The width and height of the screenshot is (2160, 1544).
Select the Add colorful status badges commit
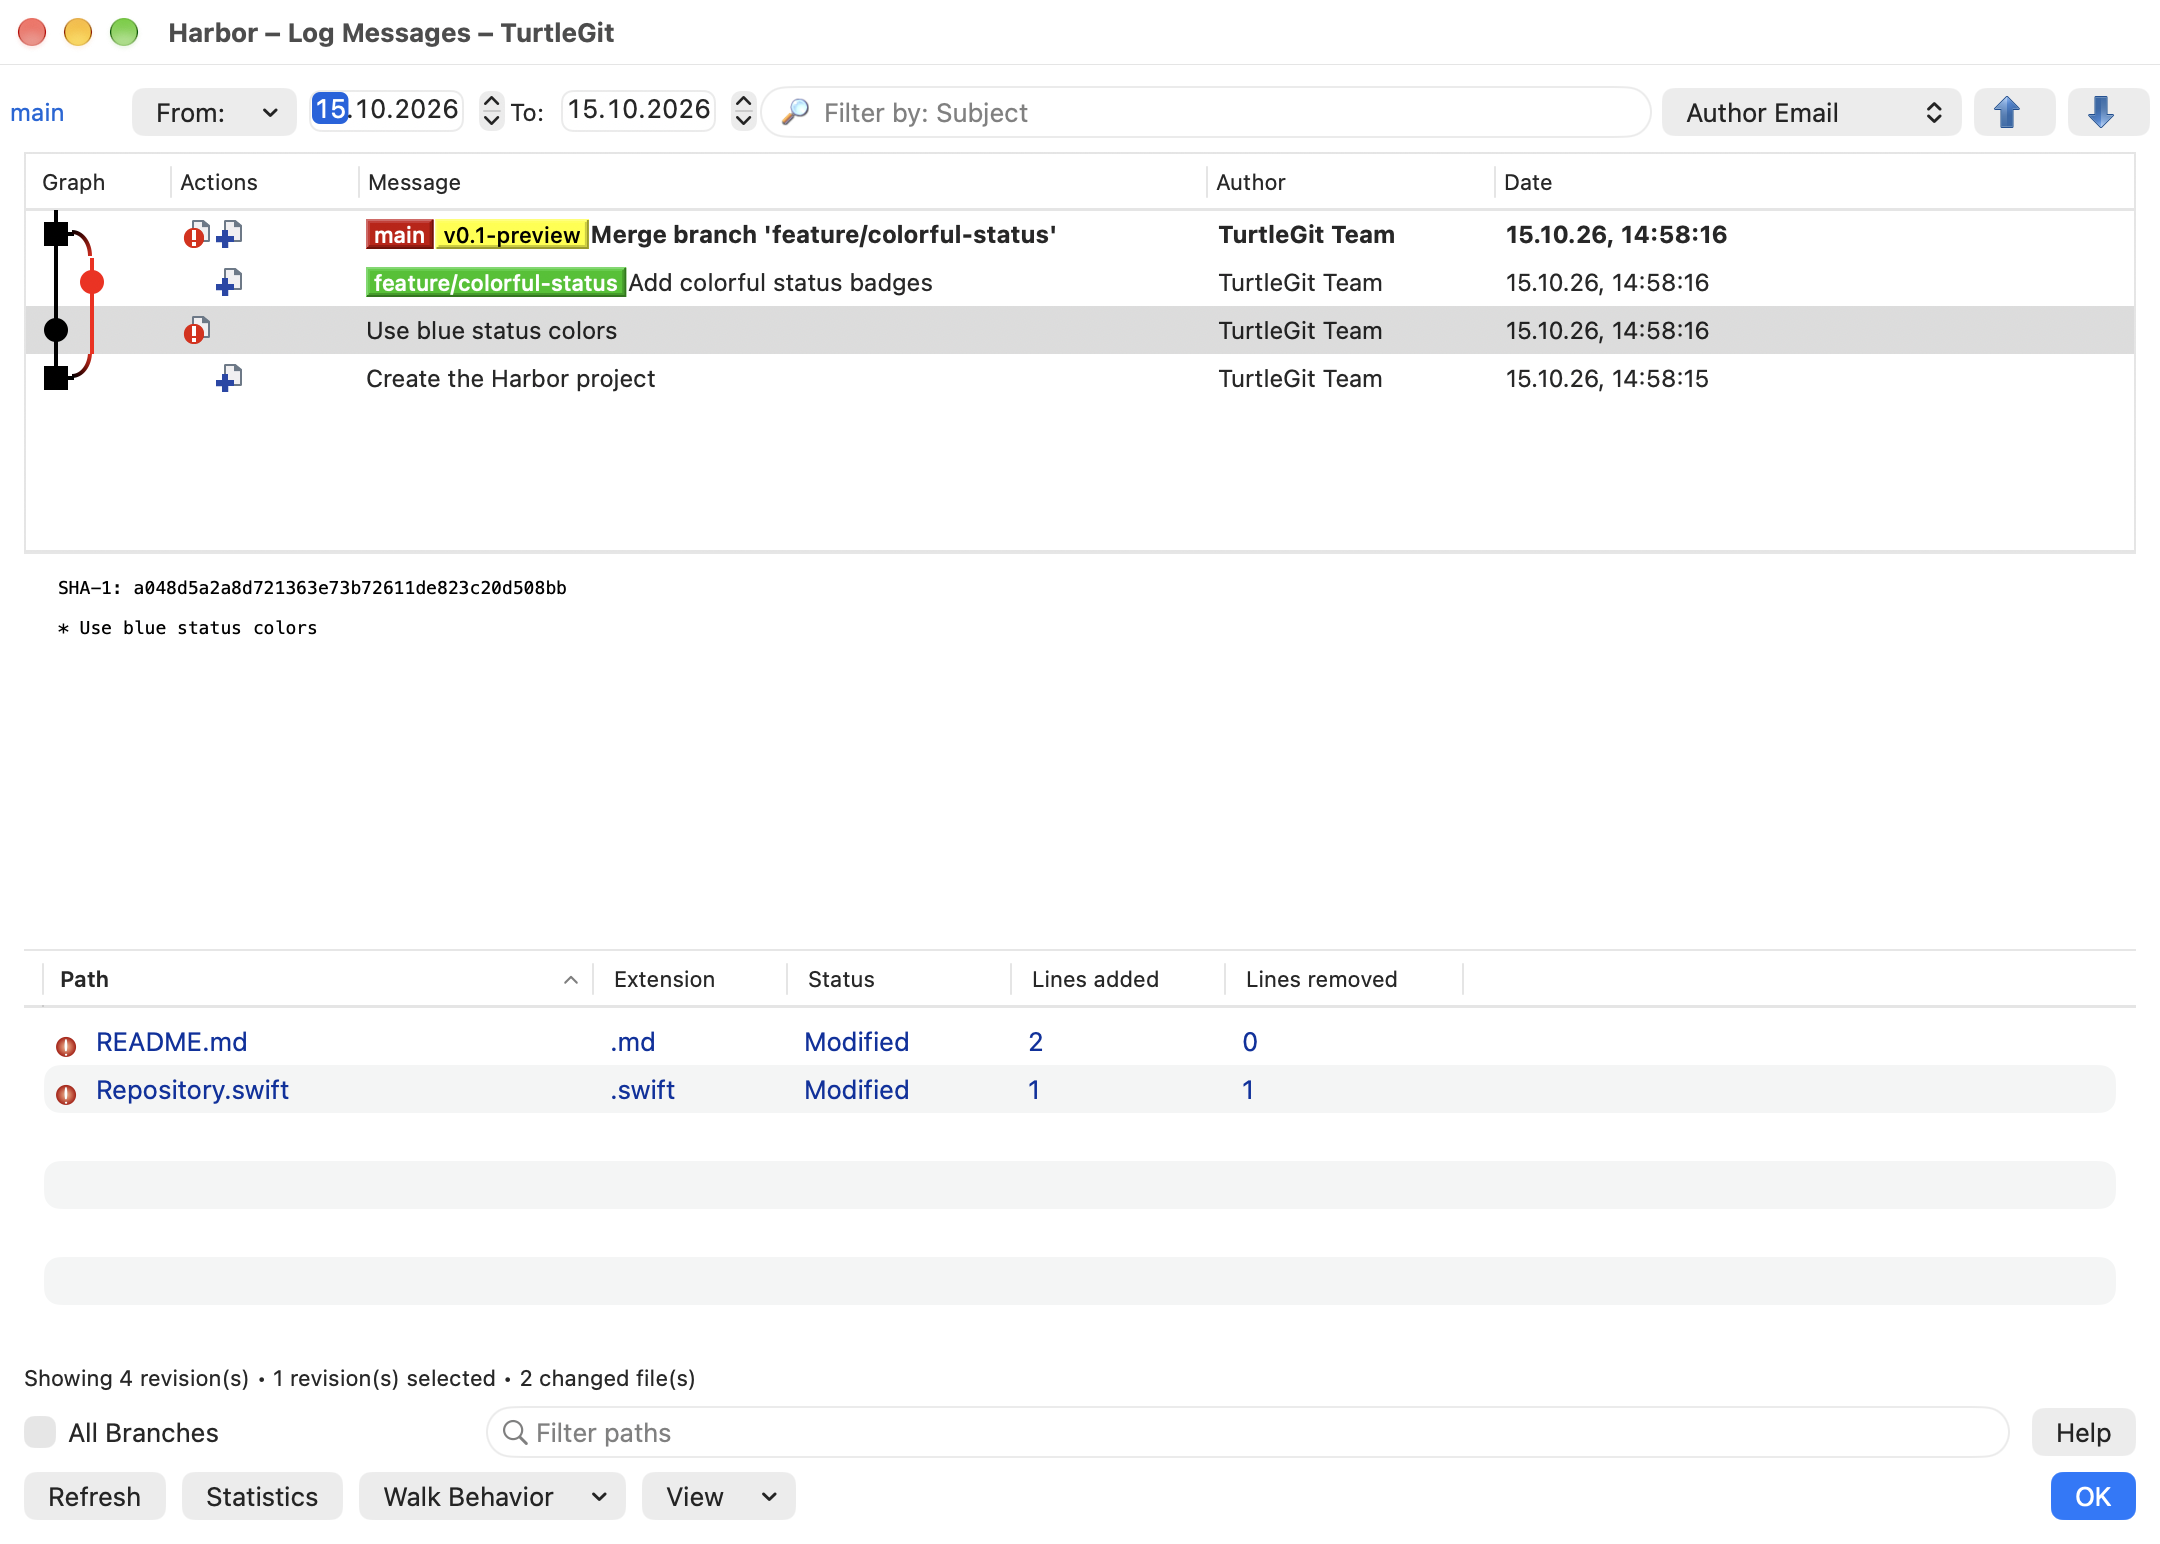point(1080,283)
